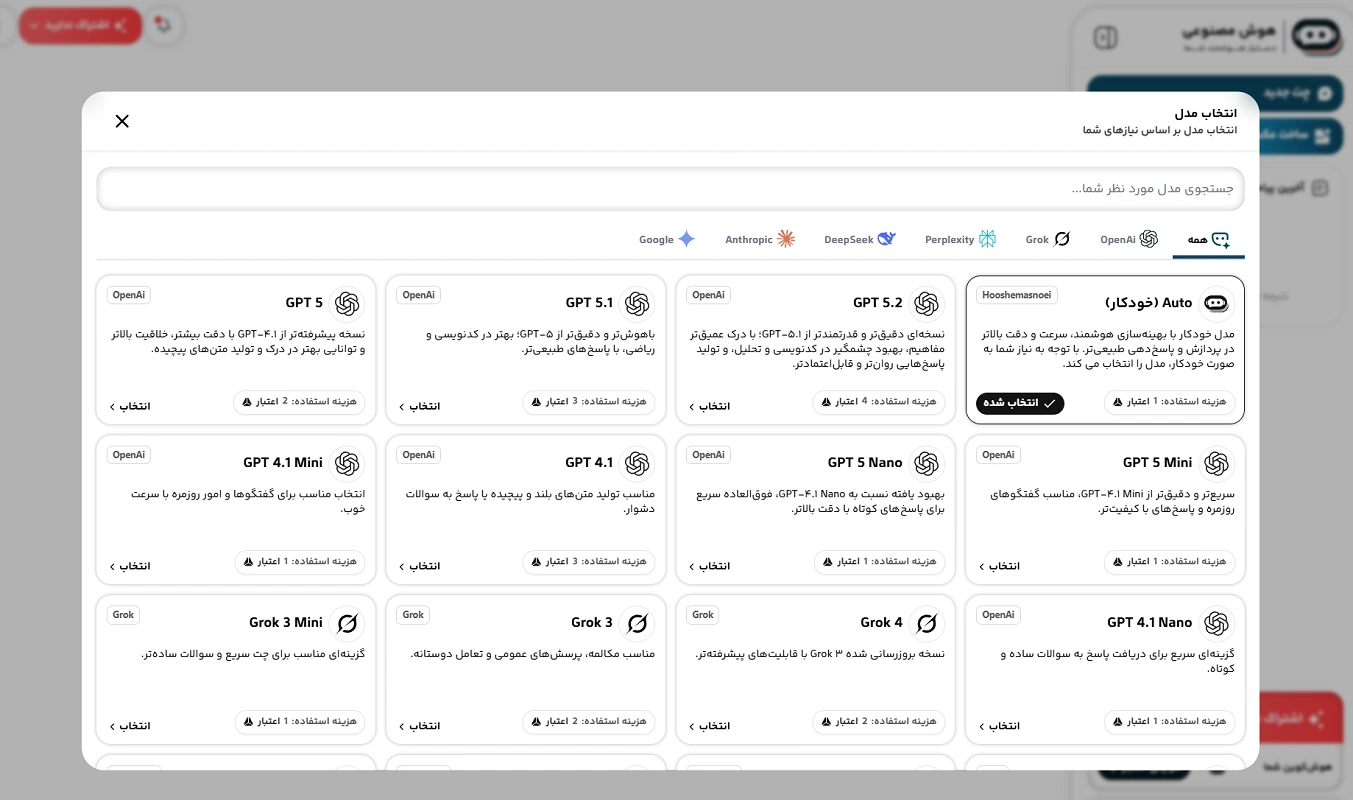Click the Grok logo beside the Grok 3 title

point(636,623)
